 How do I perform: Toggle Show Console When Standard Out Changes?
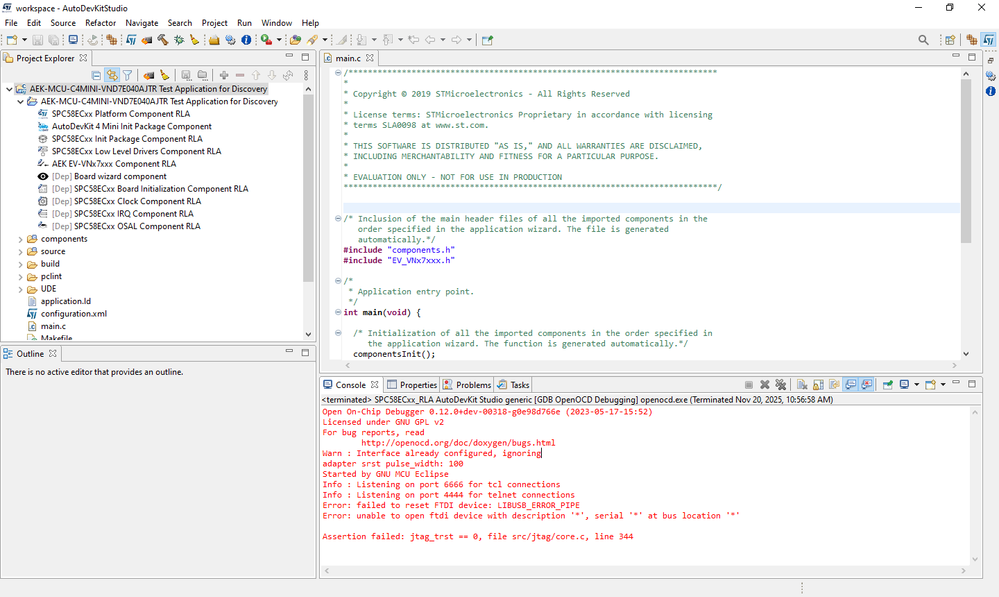click(x=850, y=385)
